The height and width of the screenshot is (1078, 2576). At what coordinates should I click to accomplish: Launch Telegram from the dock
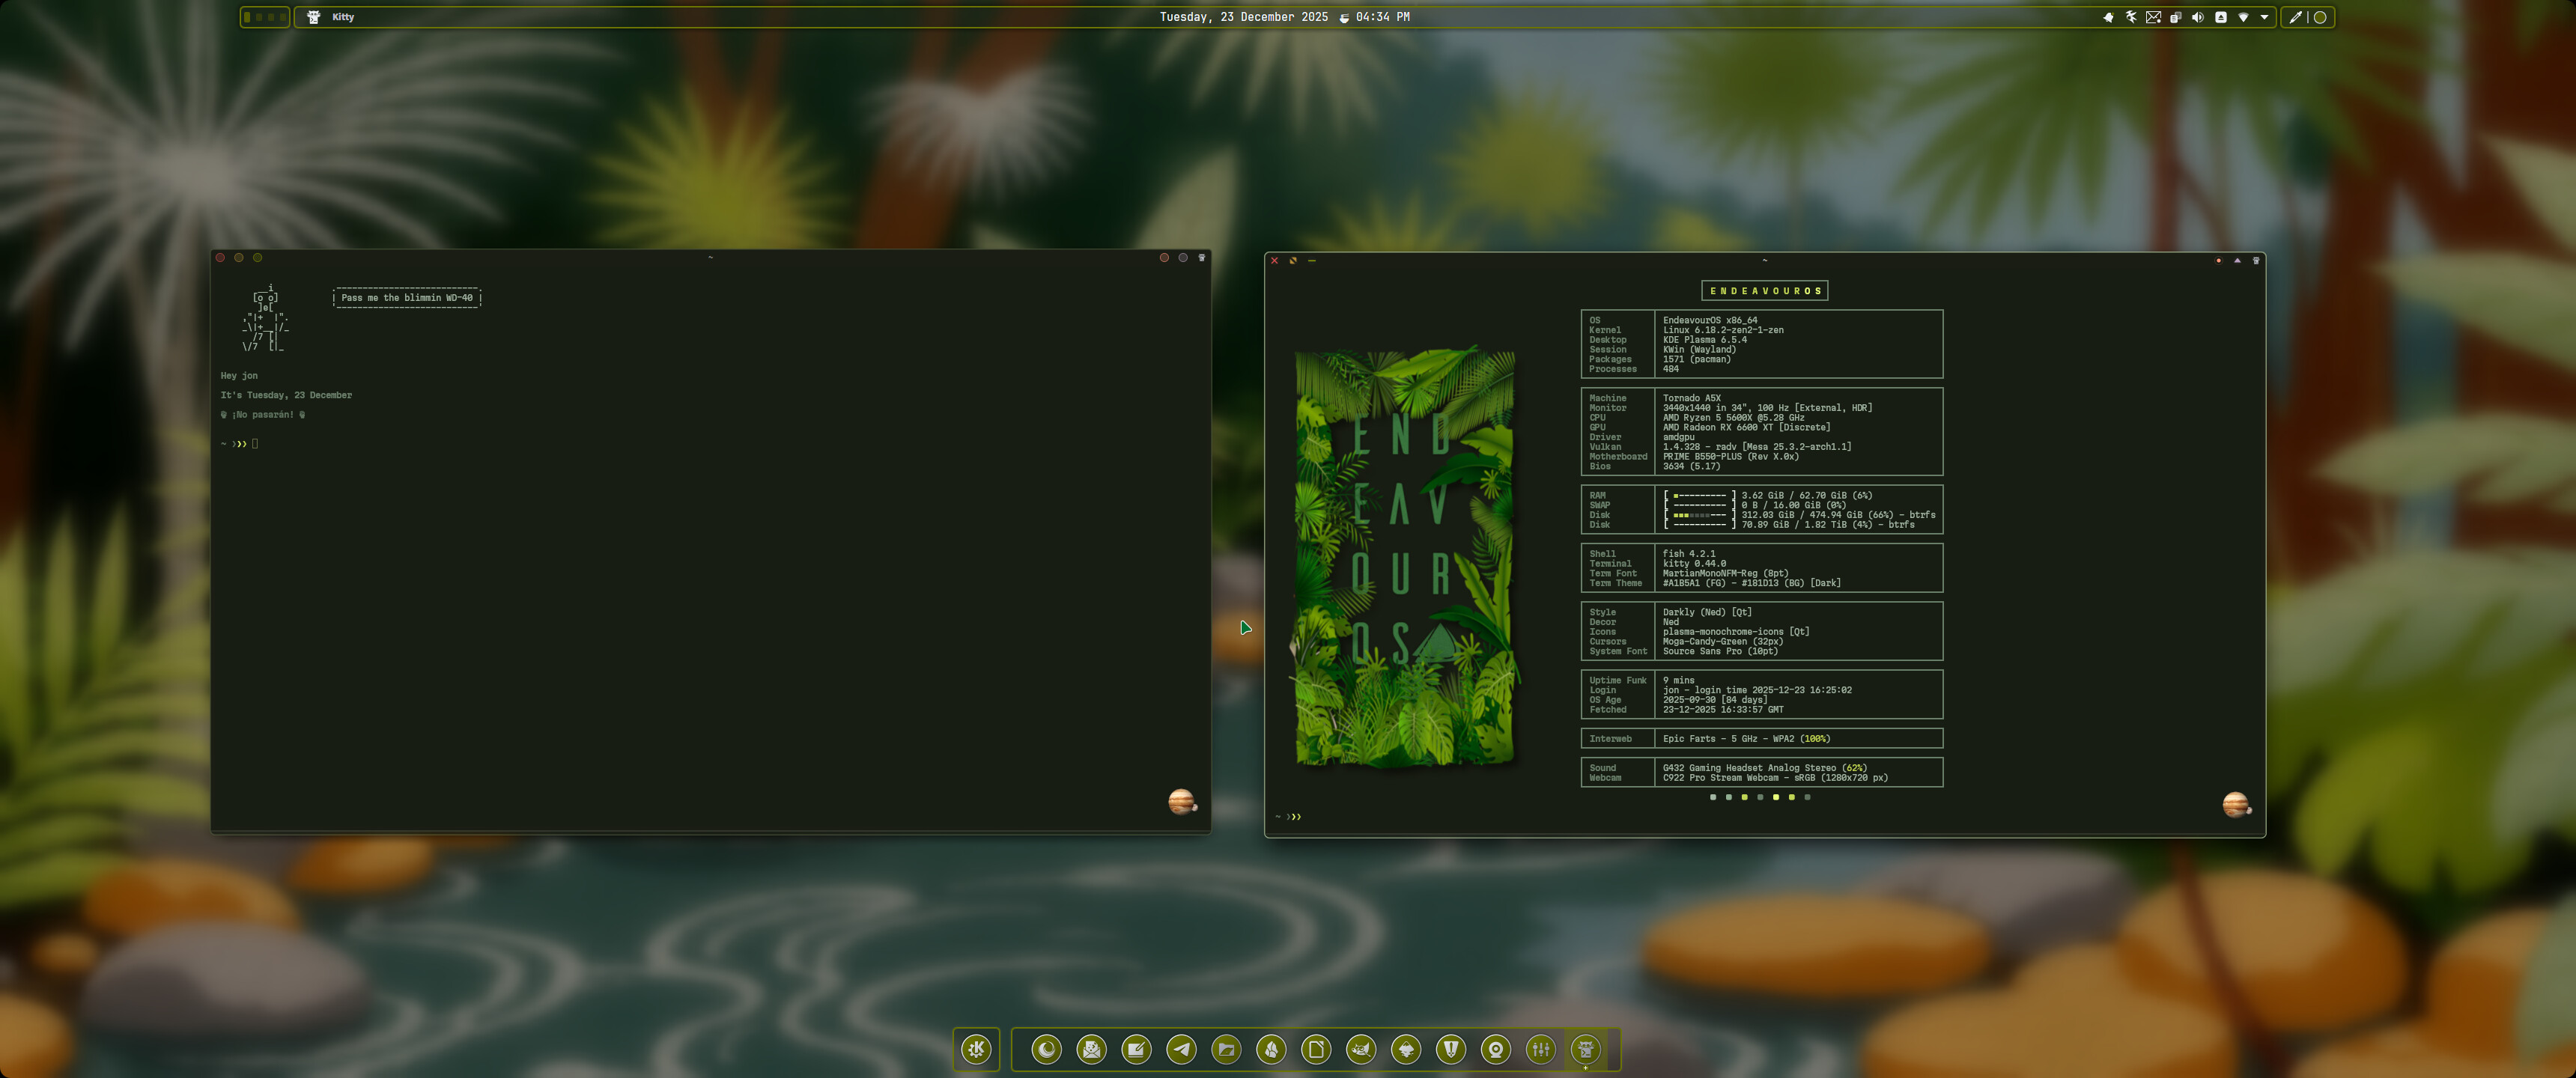point(1181,1049)
